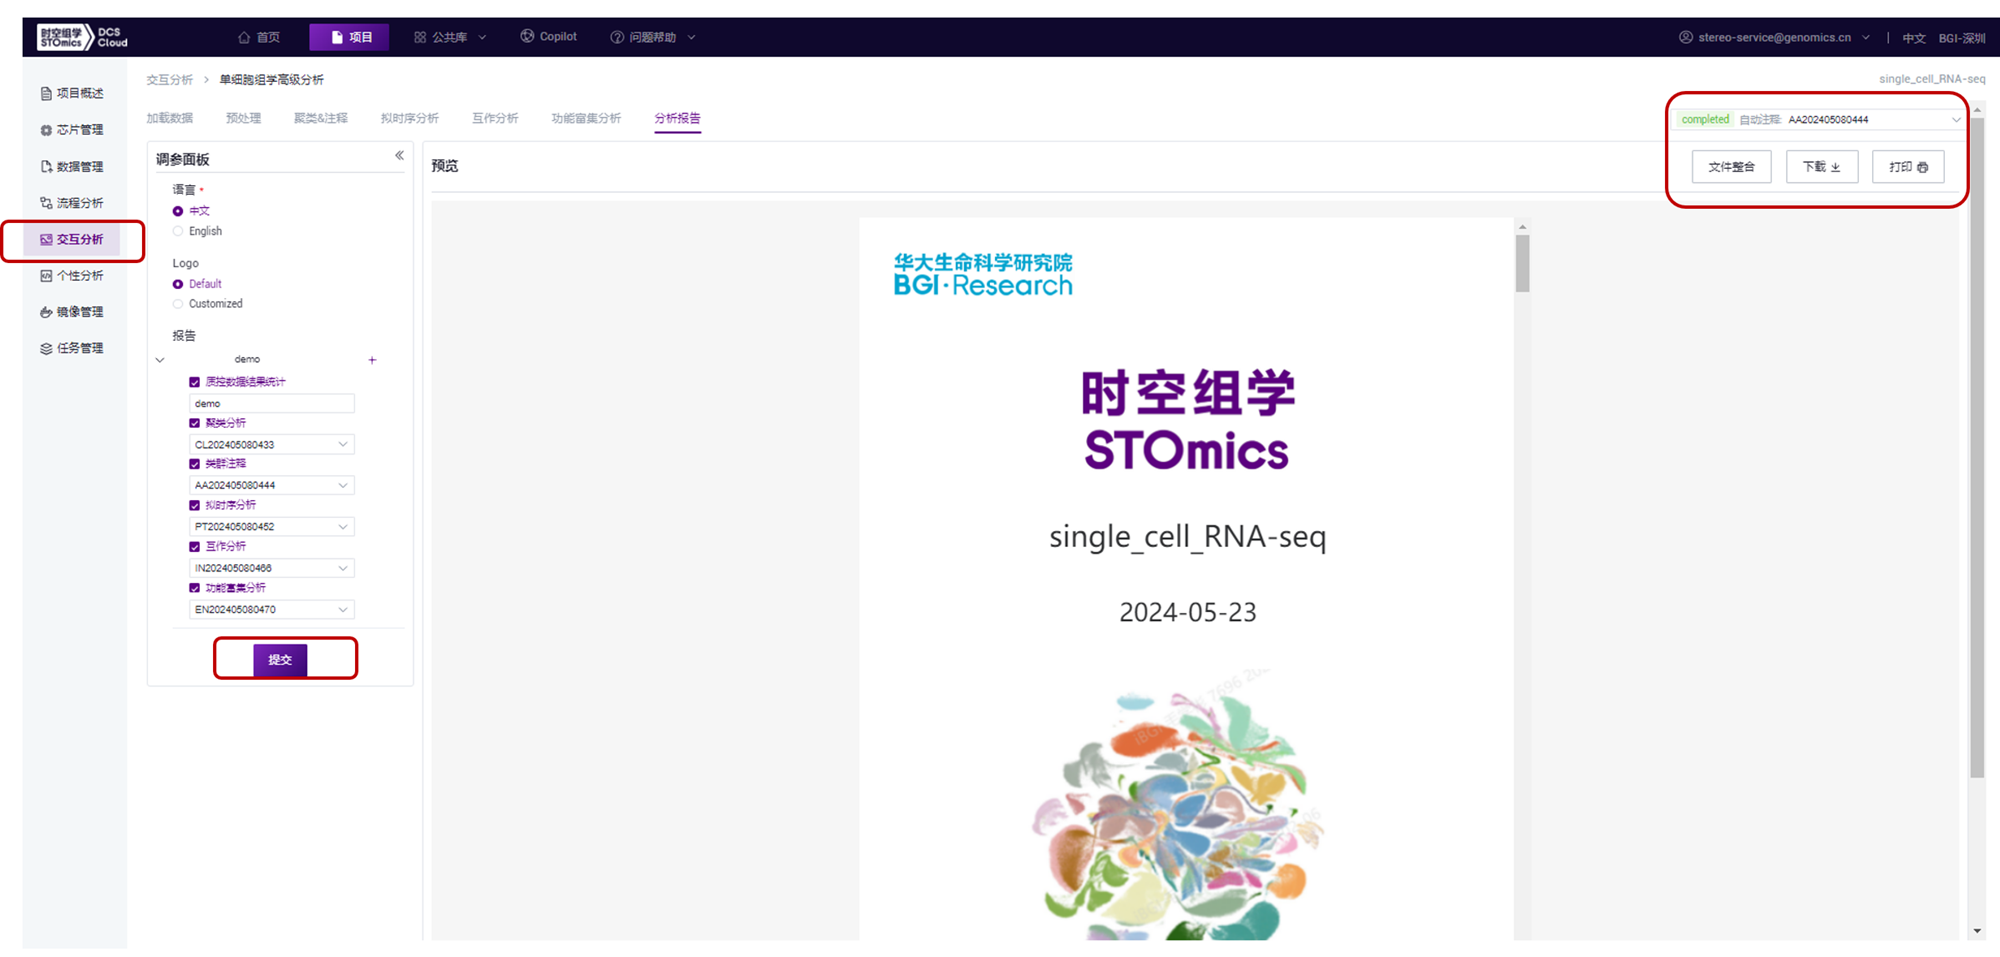The width and height of the screenshot is (2000, 957).
Task: Click the 文件整合 button
Action: tap(1731, 167)
